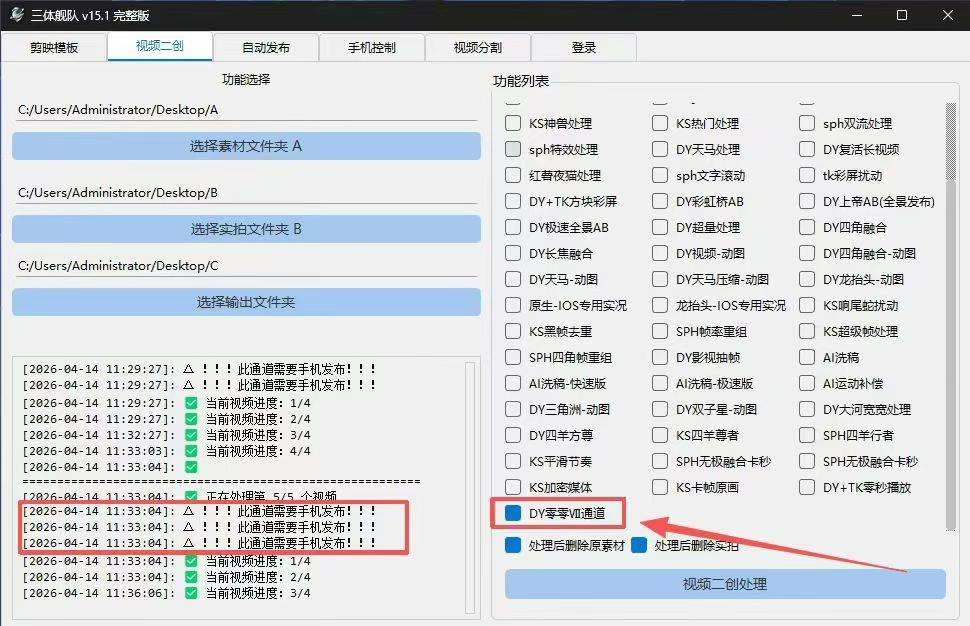
Task: Enable AI洗稿-快速版 checkbox
Action: point(513,383)
